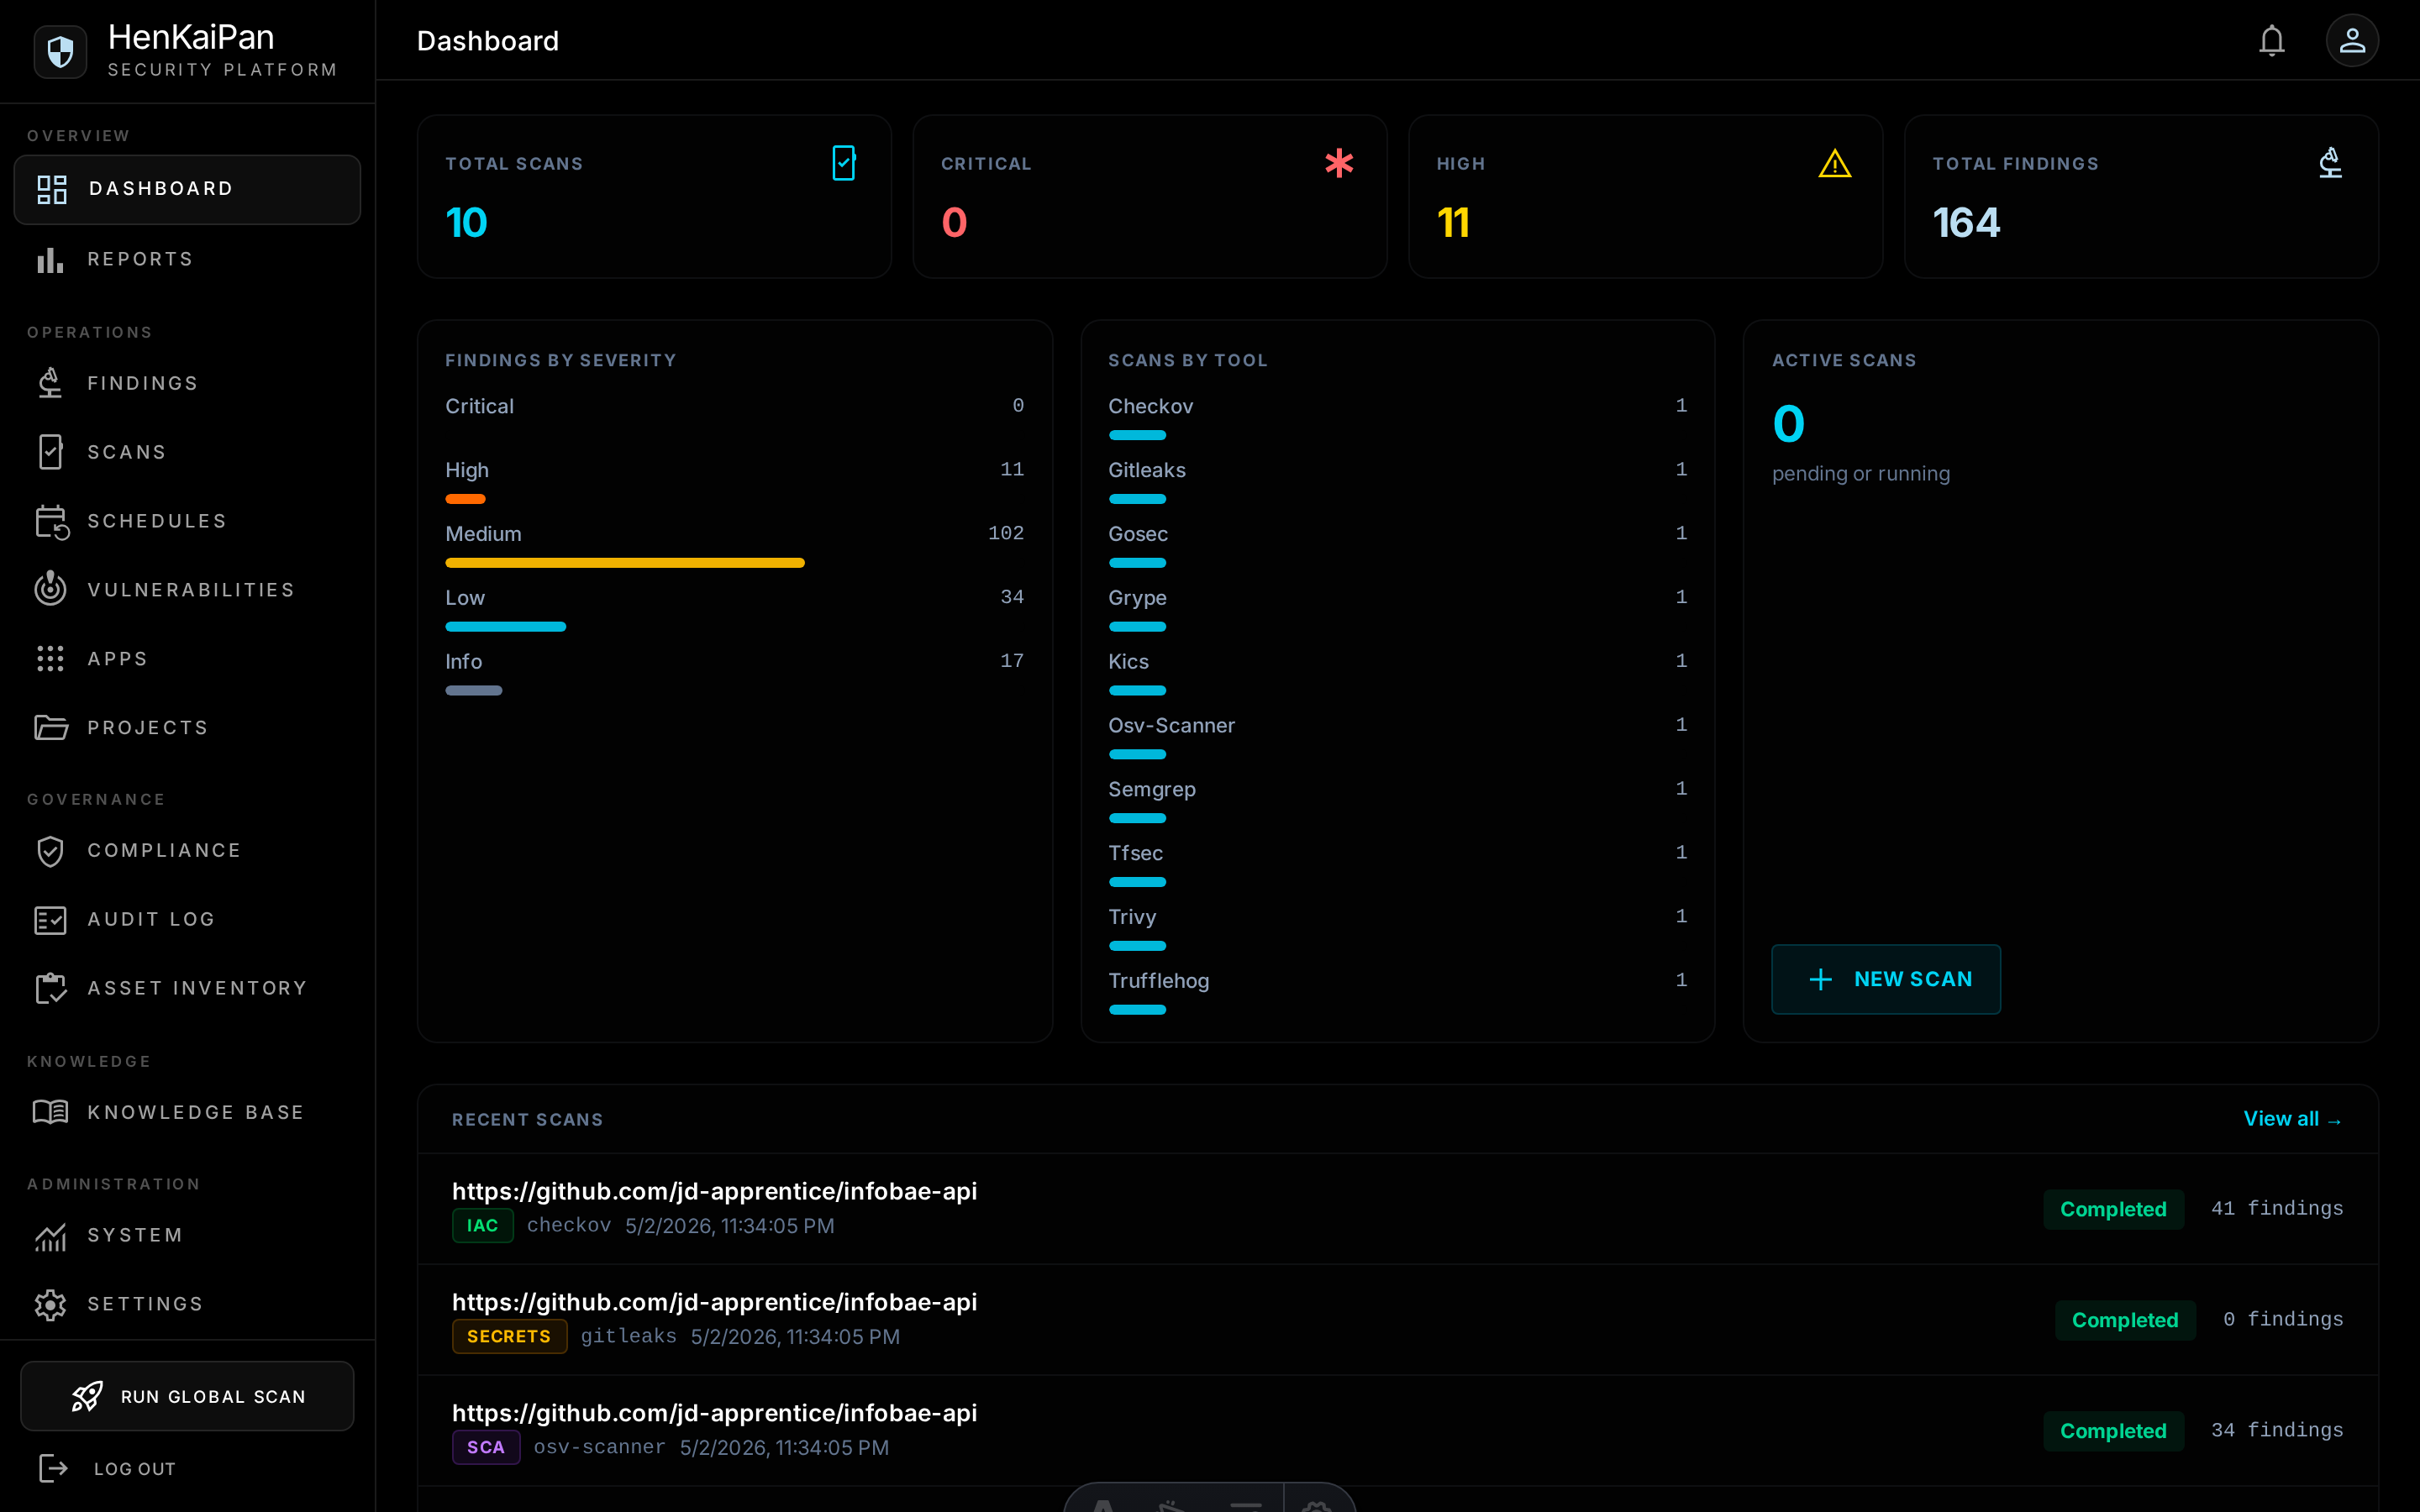
Task: Open the checkov scan of infobae-api
Action: [1397, 1208]
